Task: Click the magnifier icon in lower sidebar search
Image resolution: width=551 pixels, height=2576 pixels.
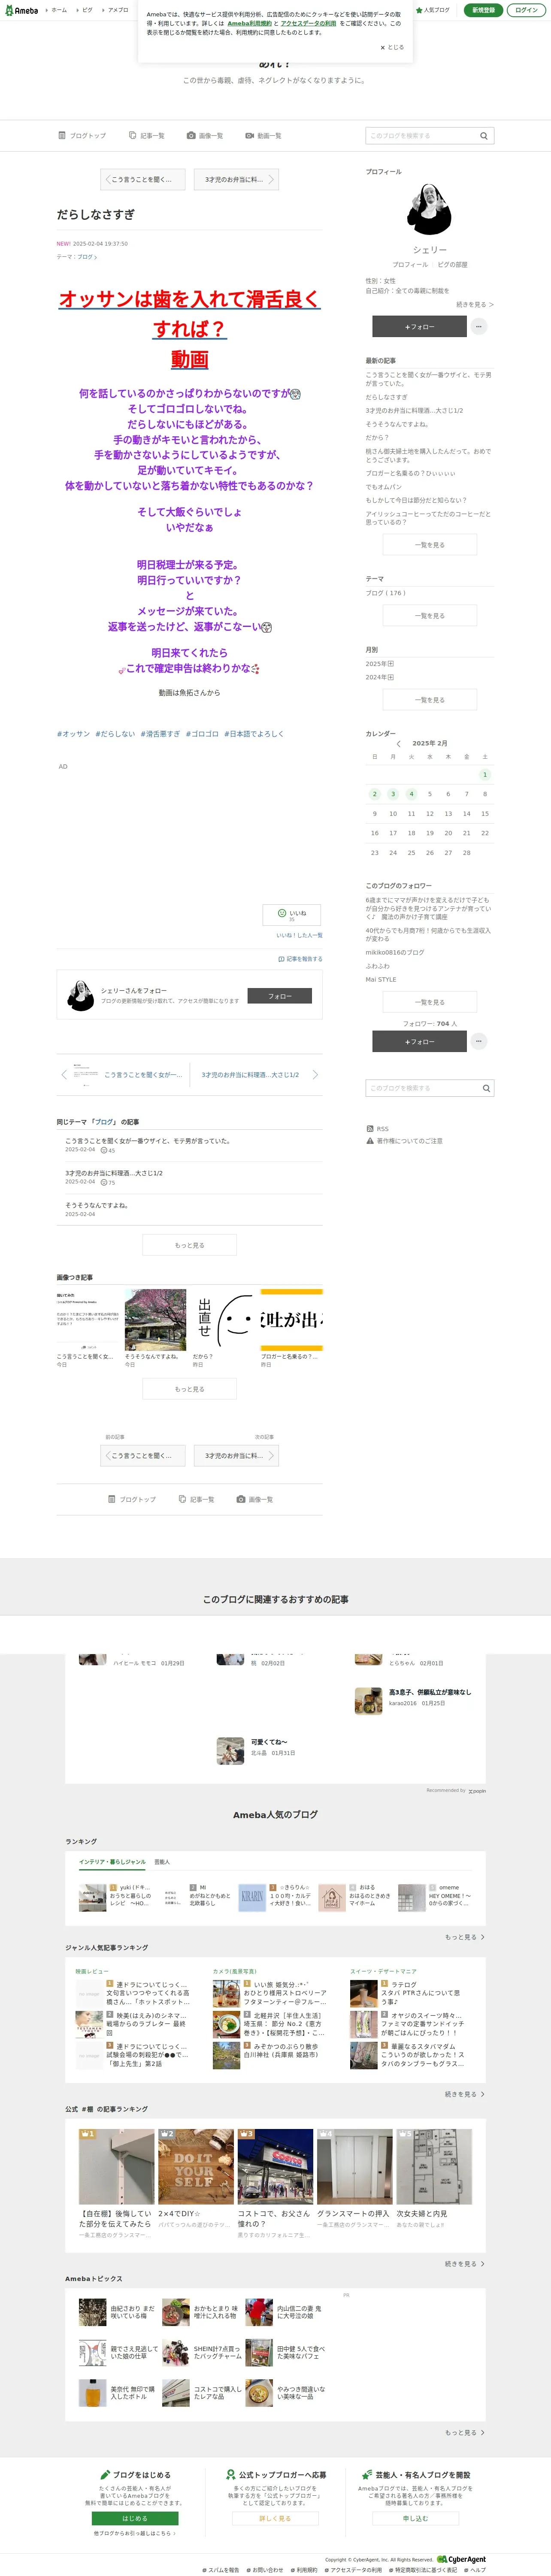Action: (486, 1088)
